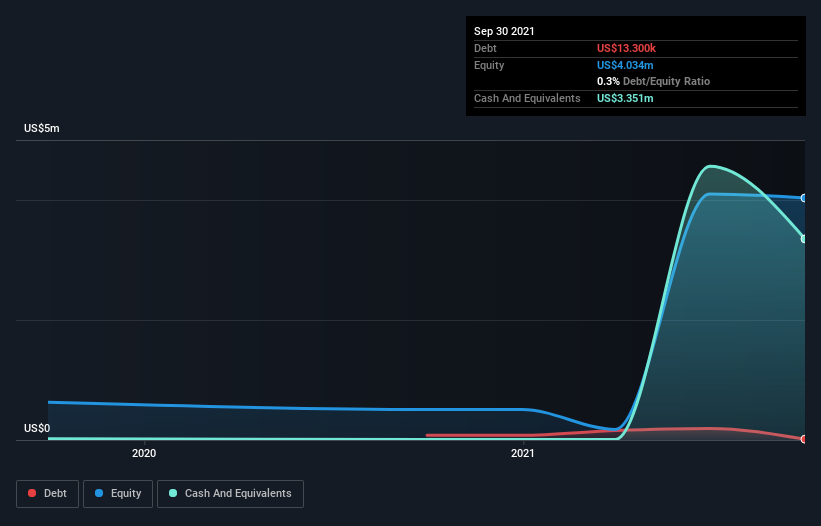
Task: Select the red Debt endpoint marker on chart
Action: click(x=804, y=439)
